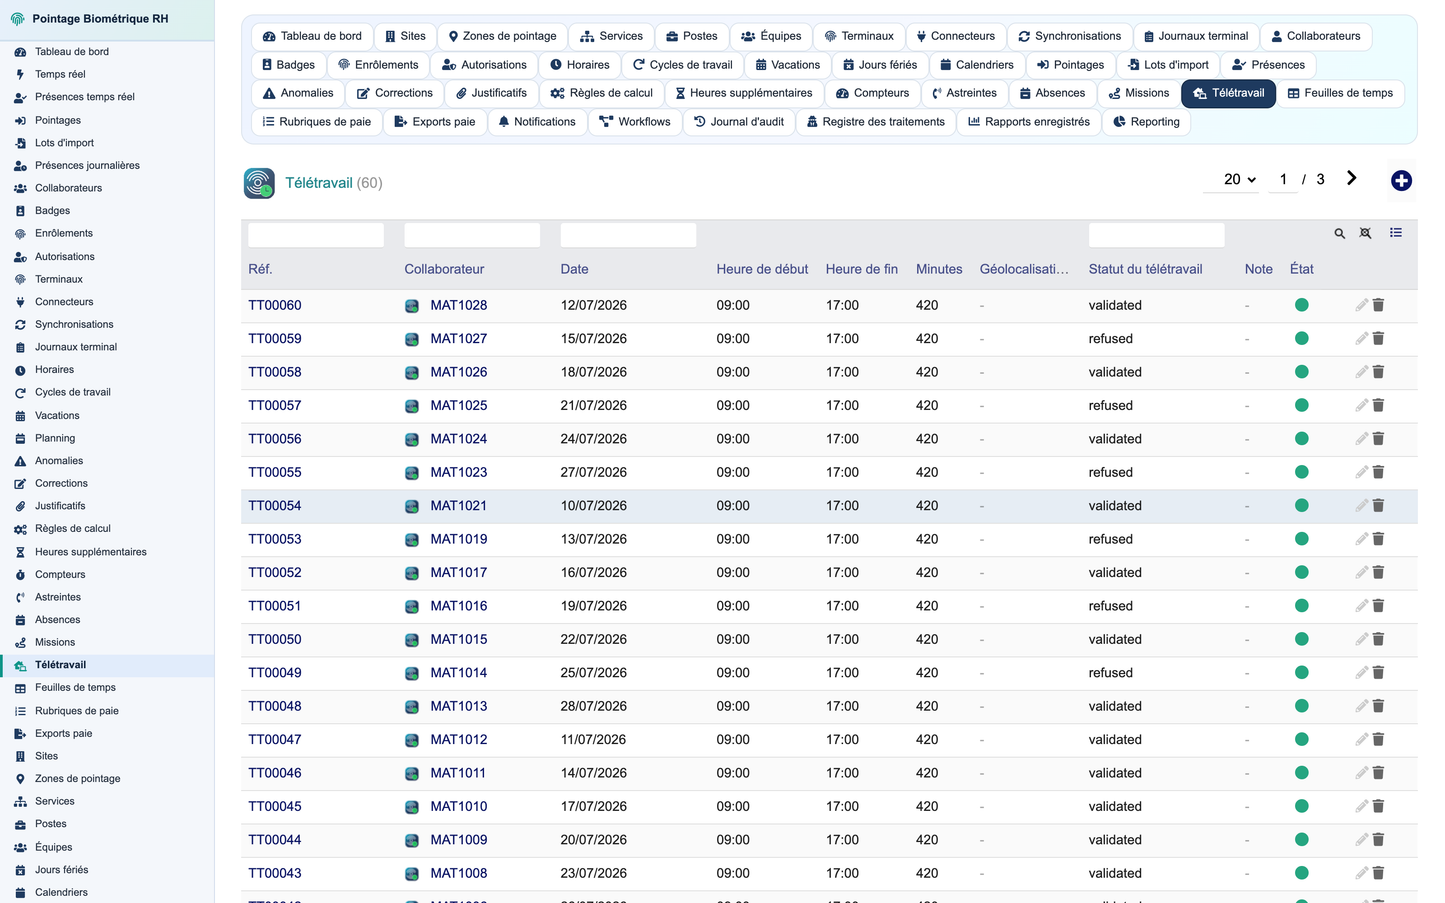Click date cell 24/07/2026
This screenshot has width=1445, height=903.
[x=594, y=439]
